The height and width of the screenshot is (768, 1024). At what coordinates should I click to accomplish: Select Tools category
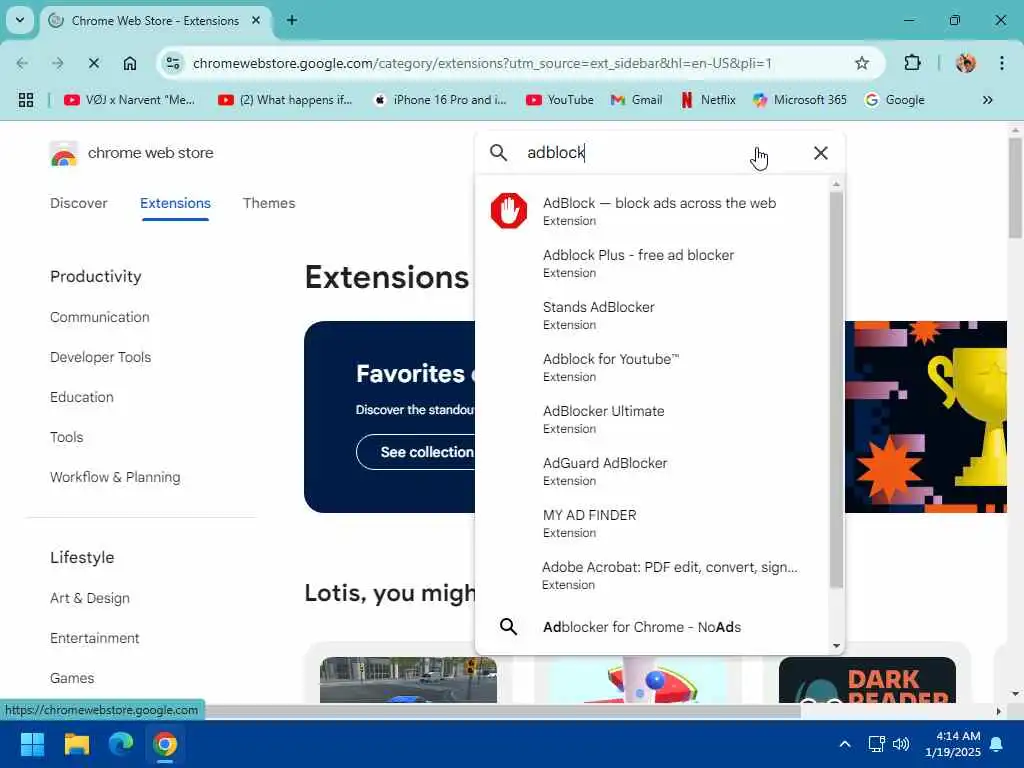(x=67, y=437)
